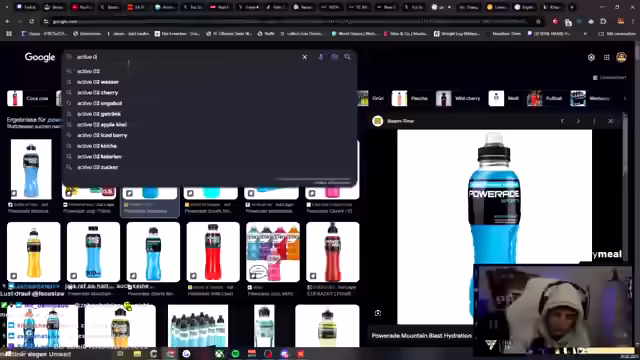
Task: Clear the search box with the X icon
Action: click(x=304, y=57)
